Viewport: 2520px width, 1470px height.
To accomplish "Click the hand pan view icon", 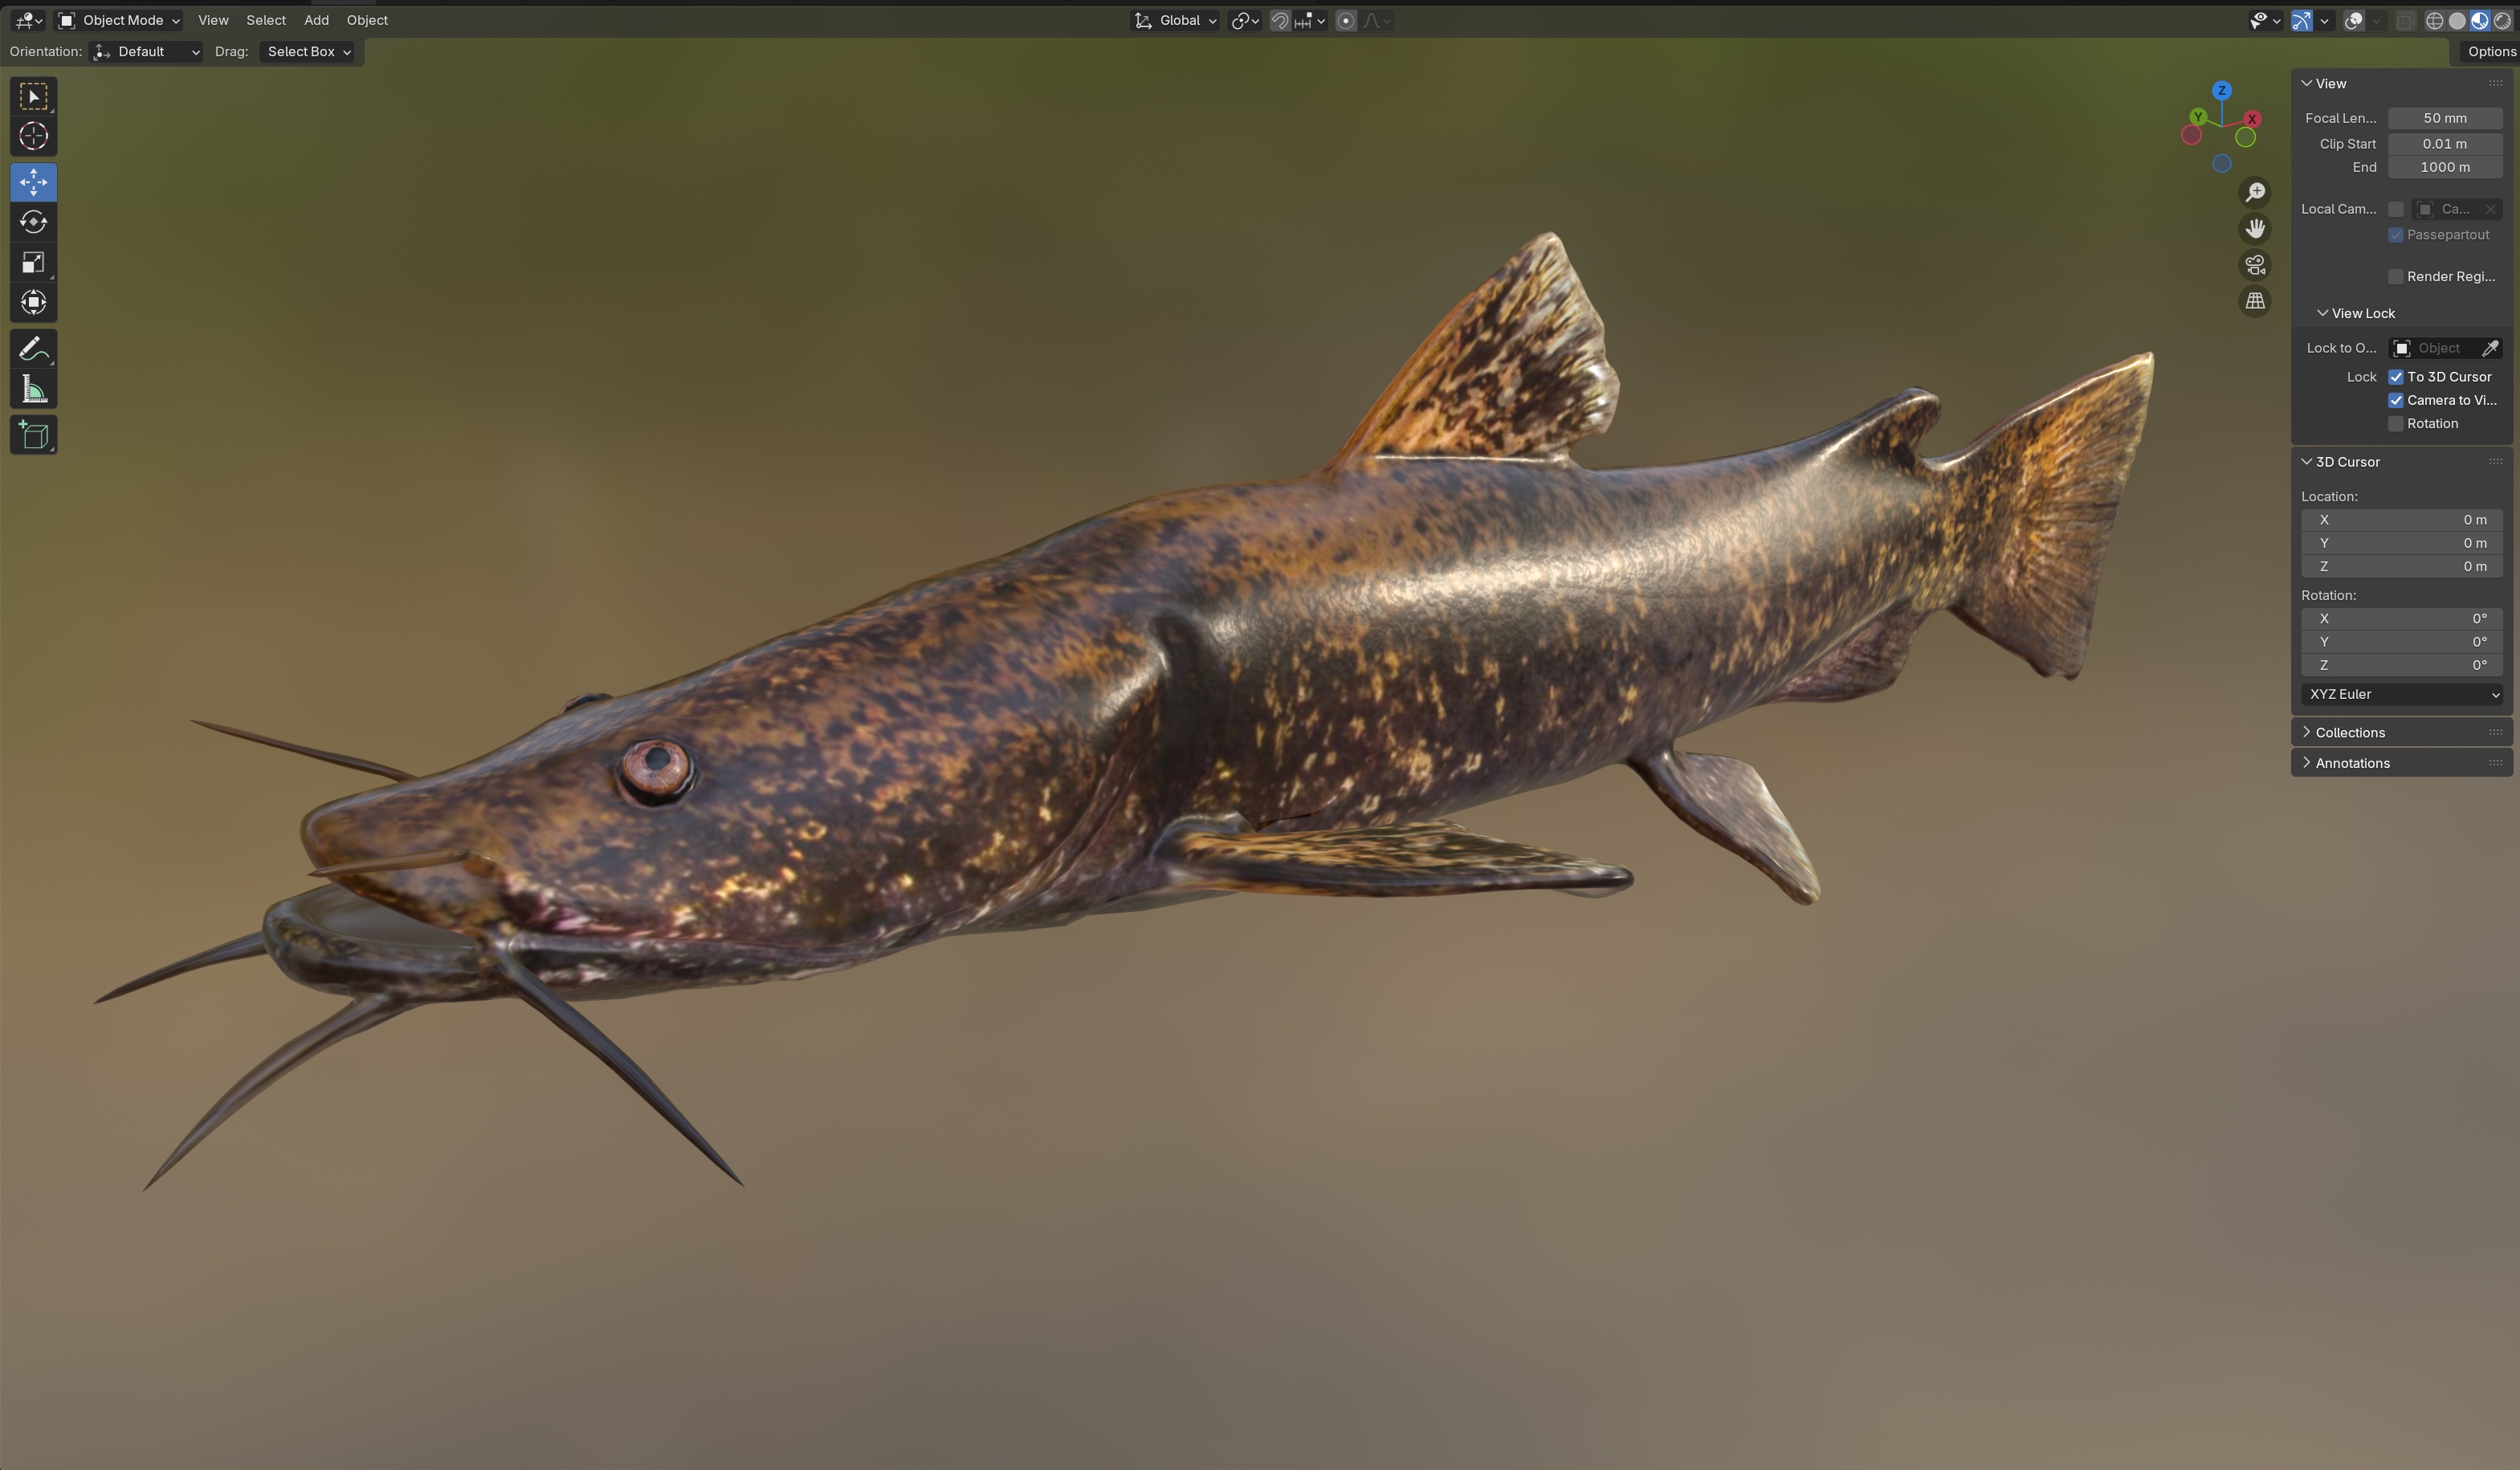I will [2254, 229].
